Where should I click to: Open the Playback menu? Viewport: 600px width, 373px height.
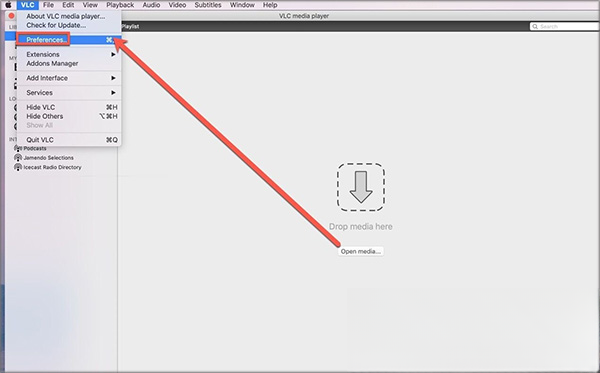[x=120, y=5]
